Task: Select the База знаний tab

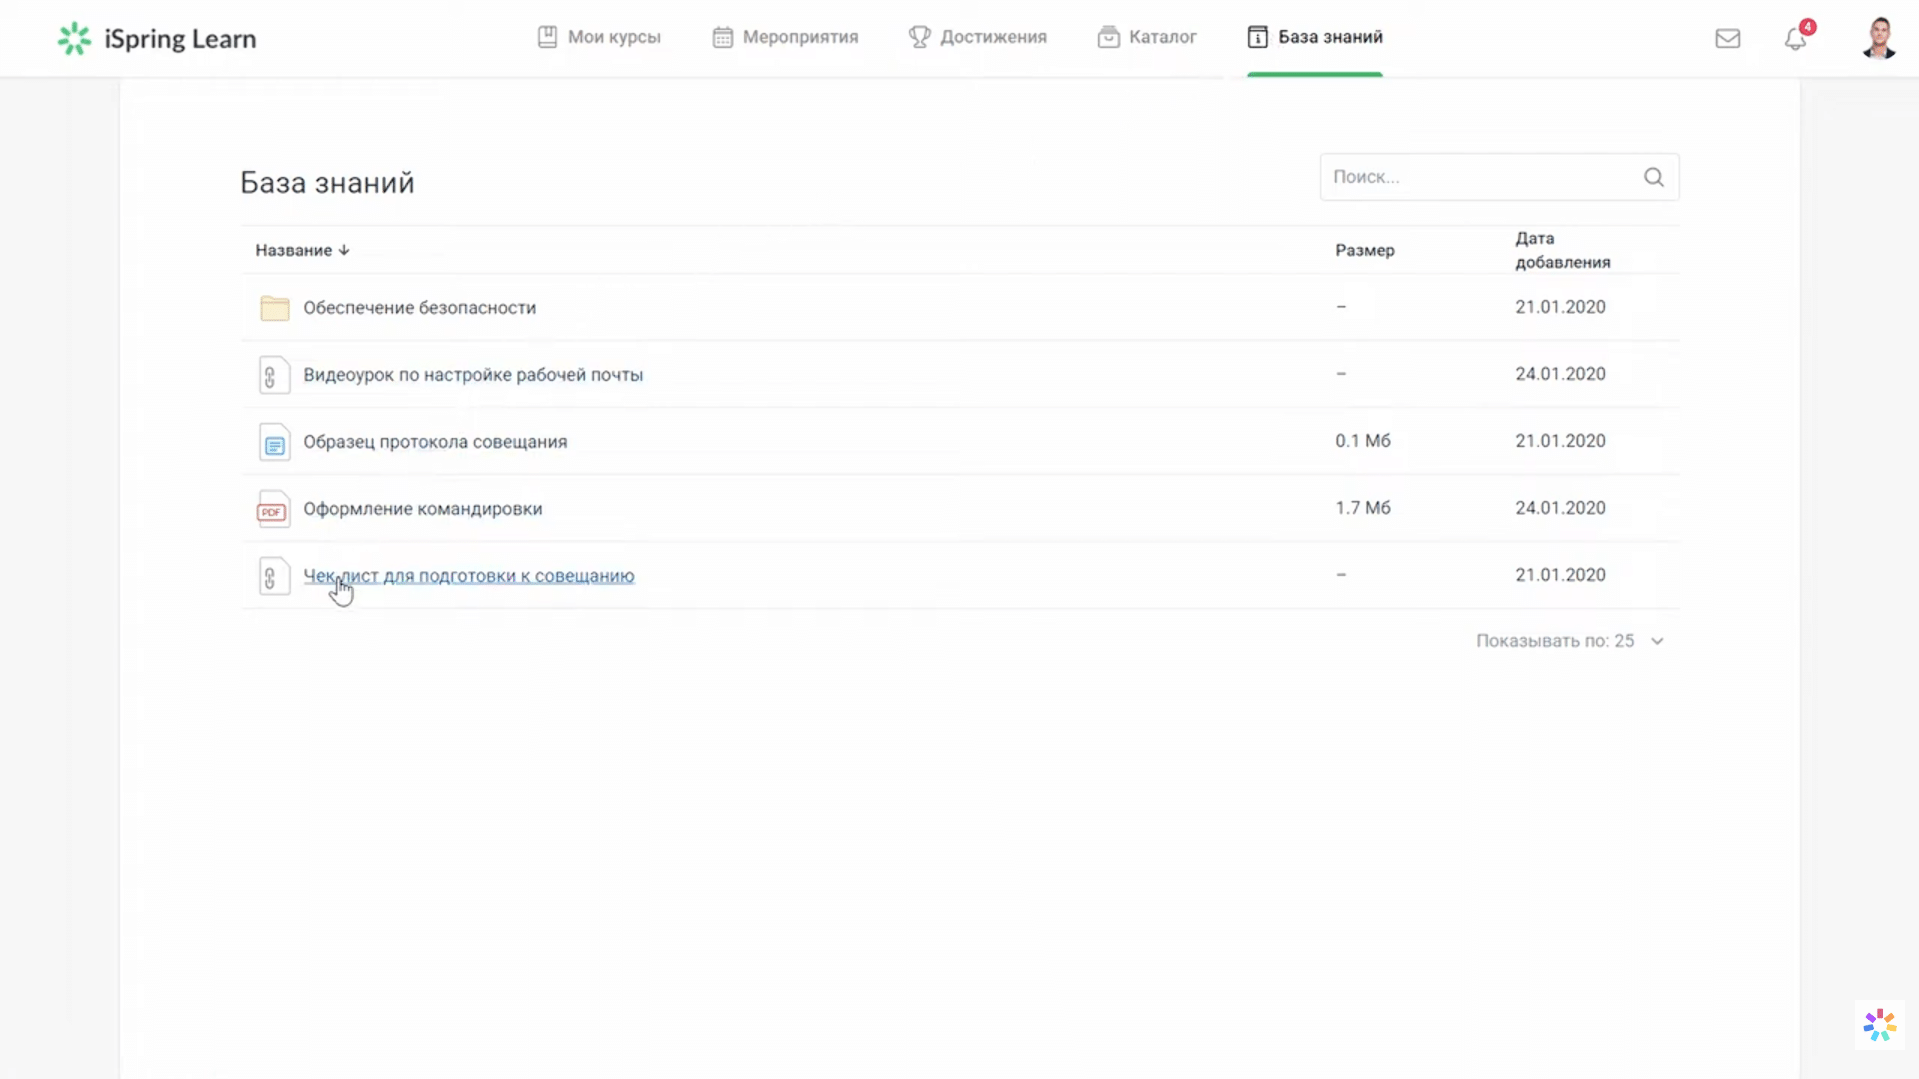Action: click(1314, 37)
